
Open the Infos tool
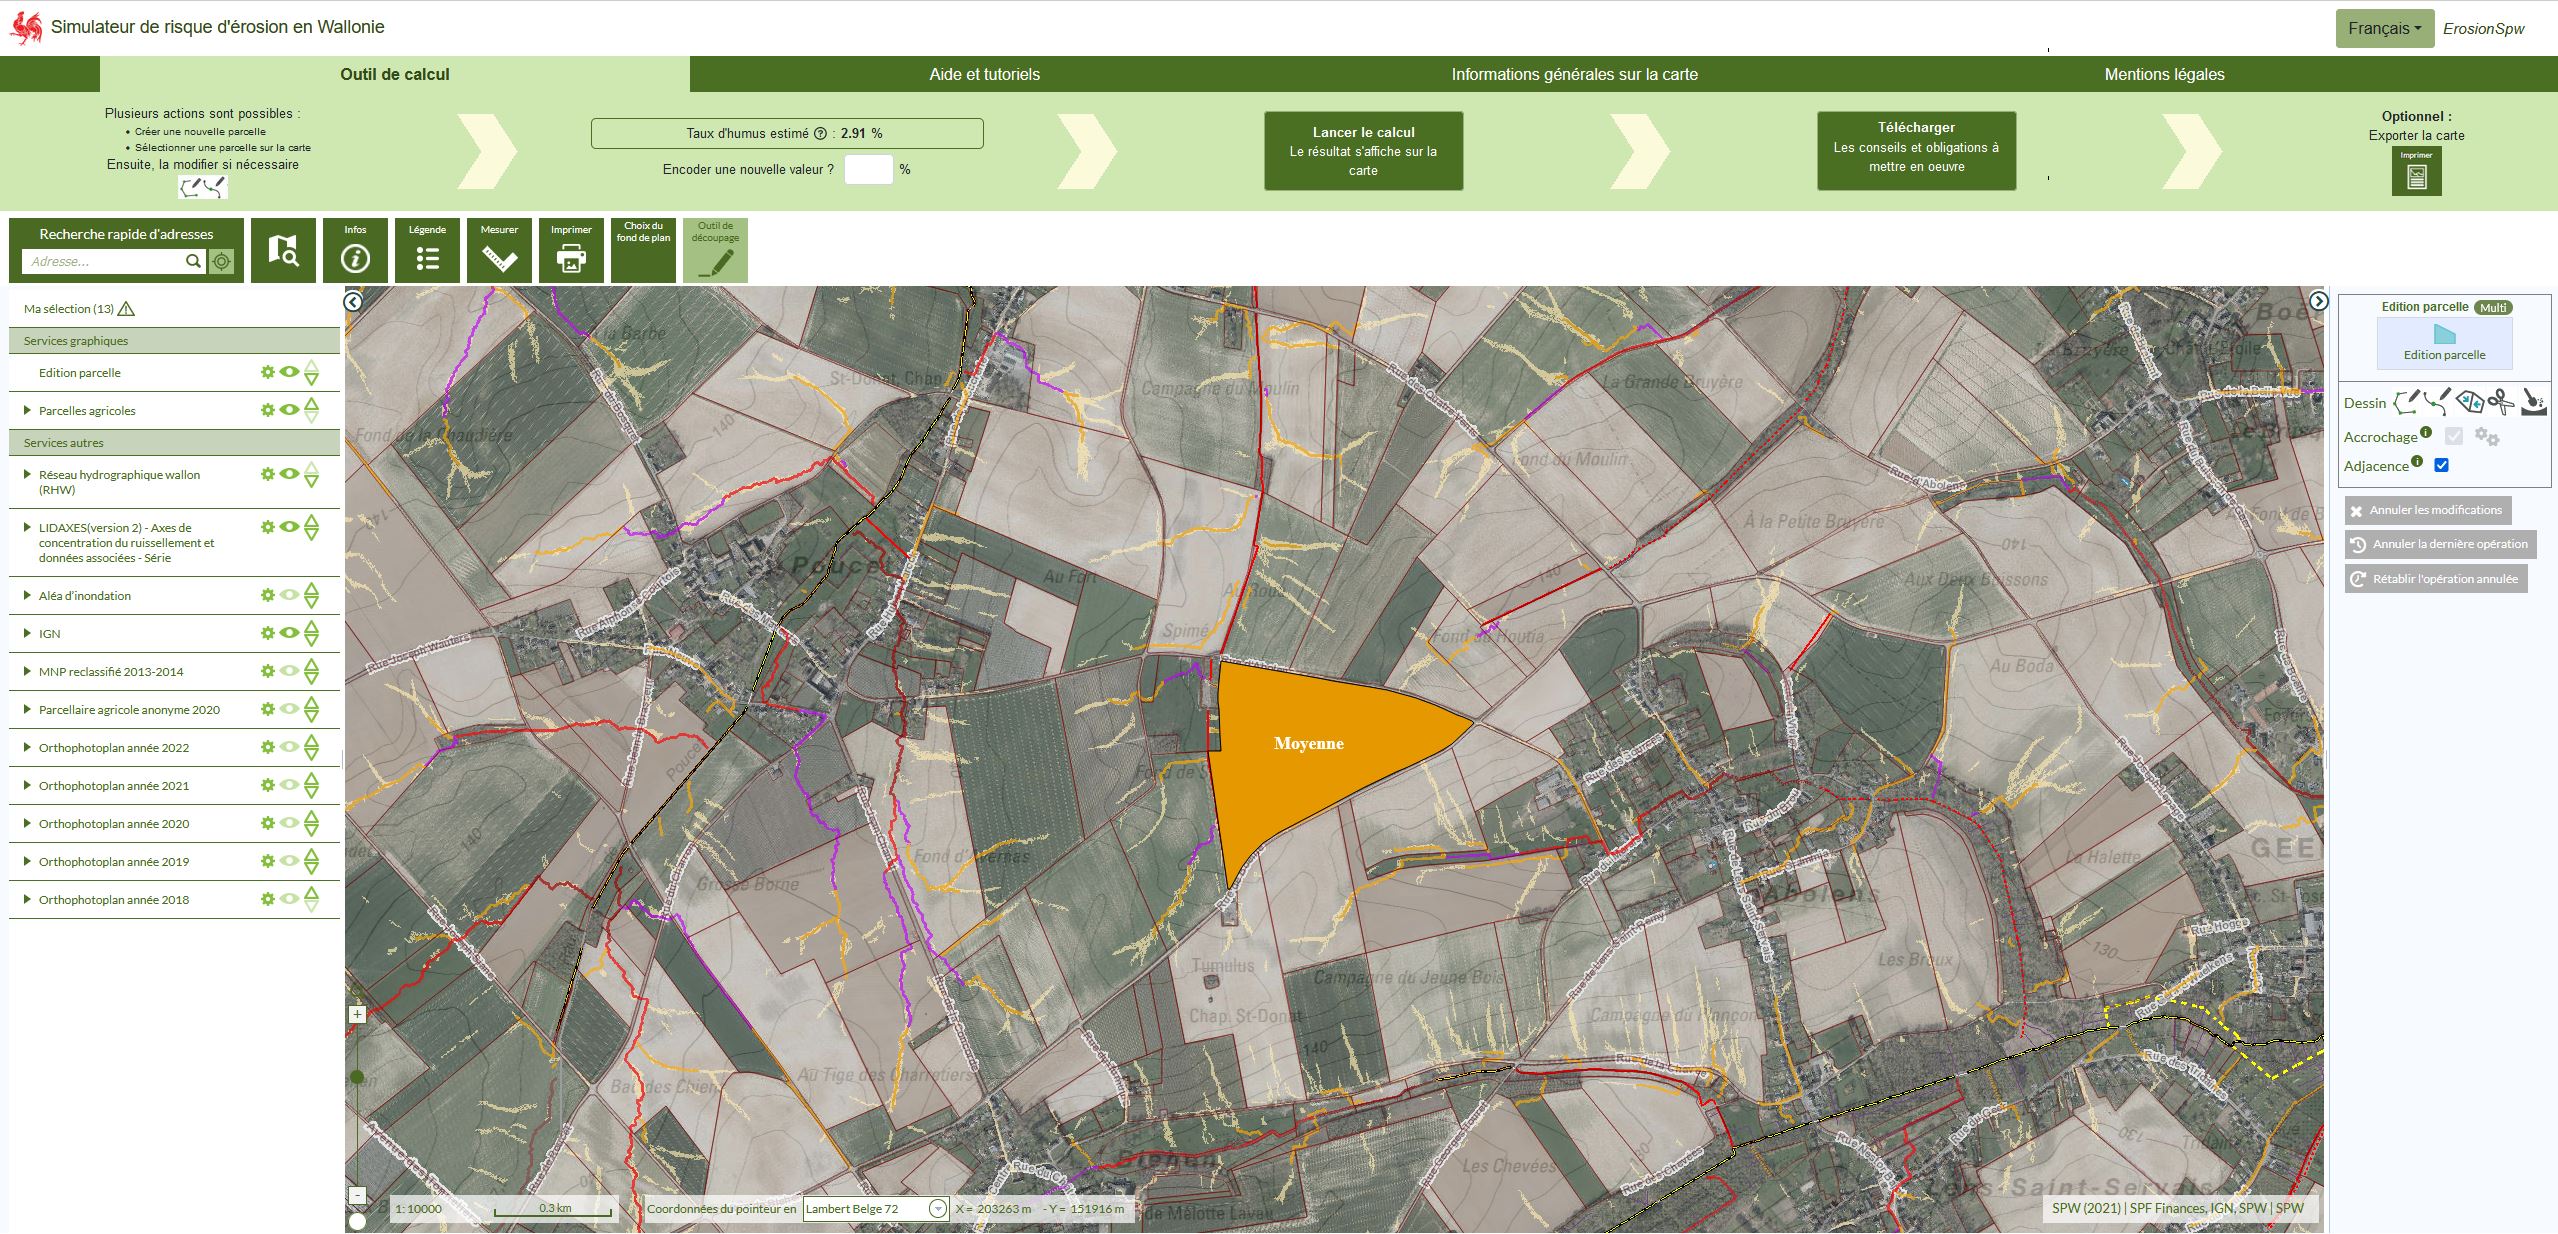coord(355,250)
